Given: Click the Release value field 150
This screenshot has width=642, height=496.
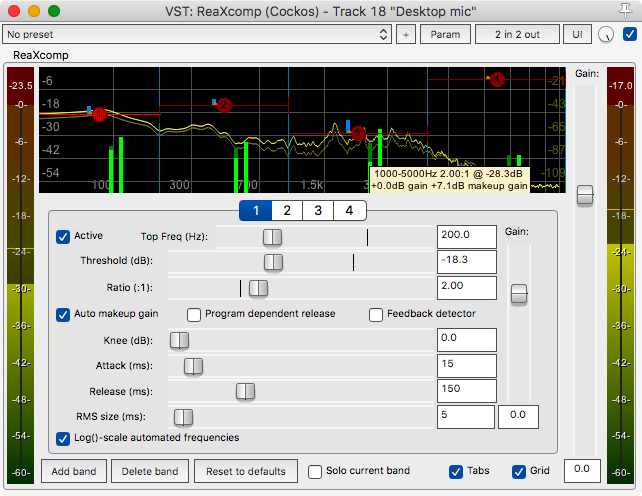Looking at the screenshot, I should [x=467, y=391].
